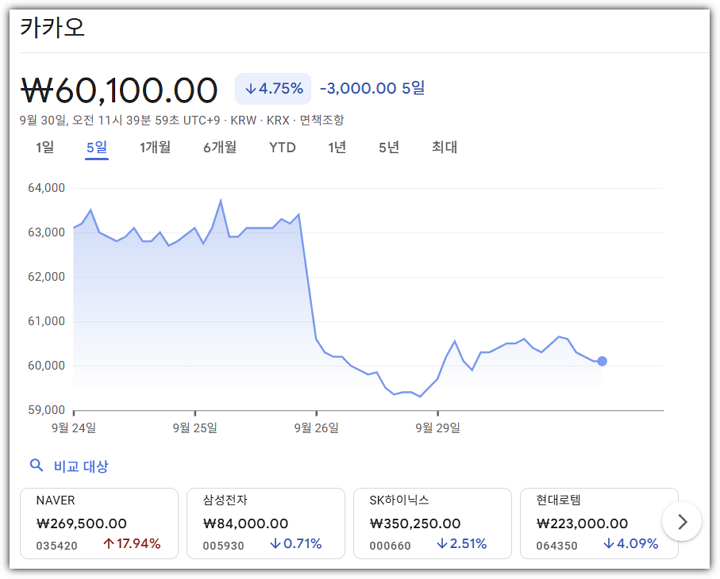
Task: Click the 005930 ticker code
Action: click(224, 546)
